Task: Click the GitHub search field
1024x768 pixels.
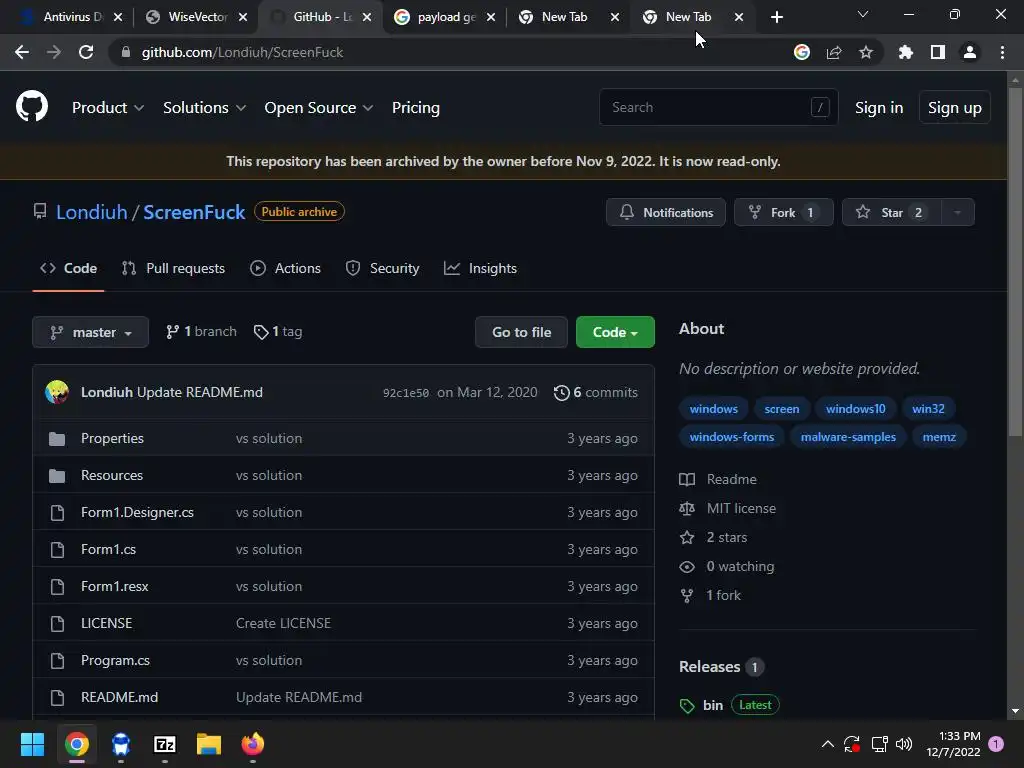Action: click(718, 107)
